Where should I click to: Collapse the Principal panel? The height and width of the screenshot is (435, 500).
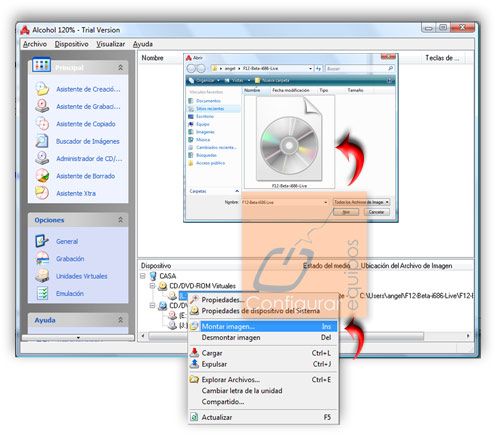[x=120, y=67]
